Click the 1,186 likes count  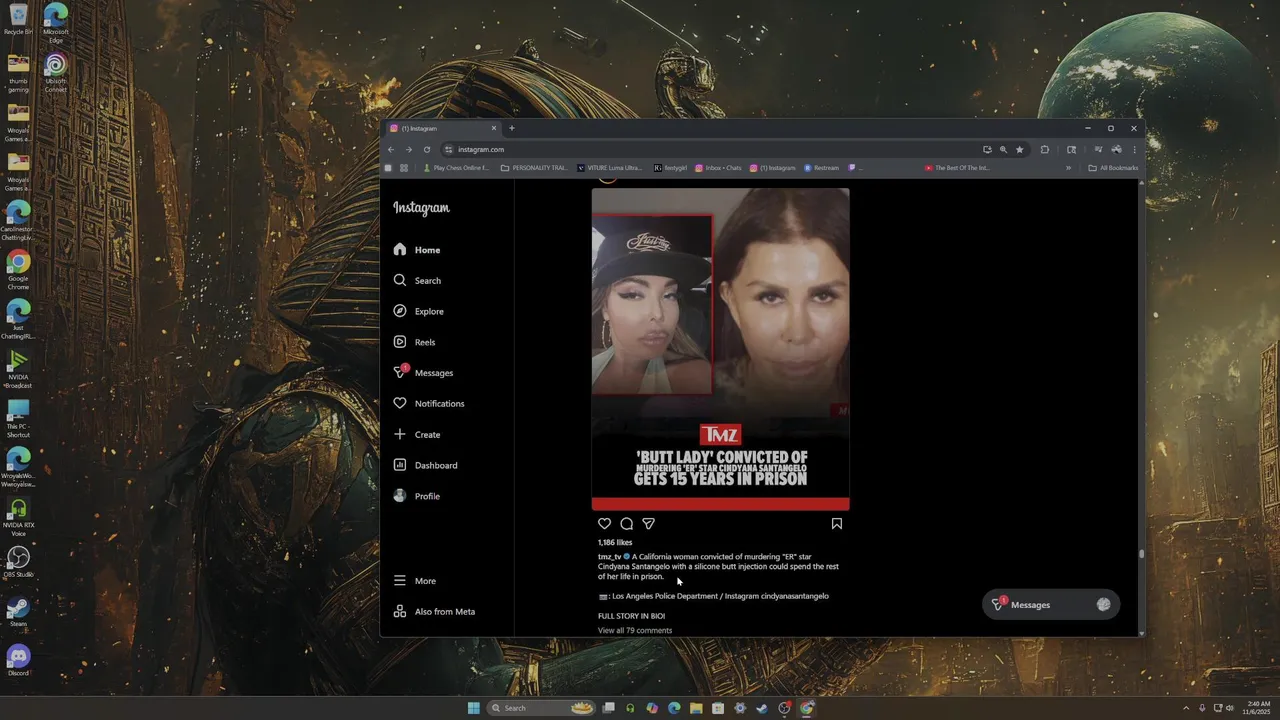pyautogui.click(x=615, y=543)
